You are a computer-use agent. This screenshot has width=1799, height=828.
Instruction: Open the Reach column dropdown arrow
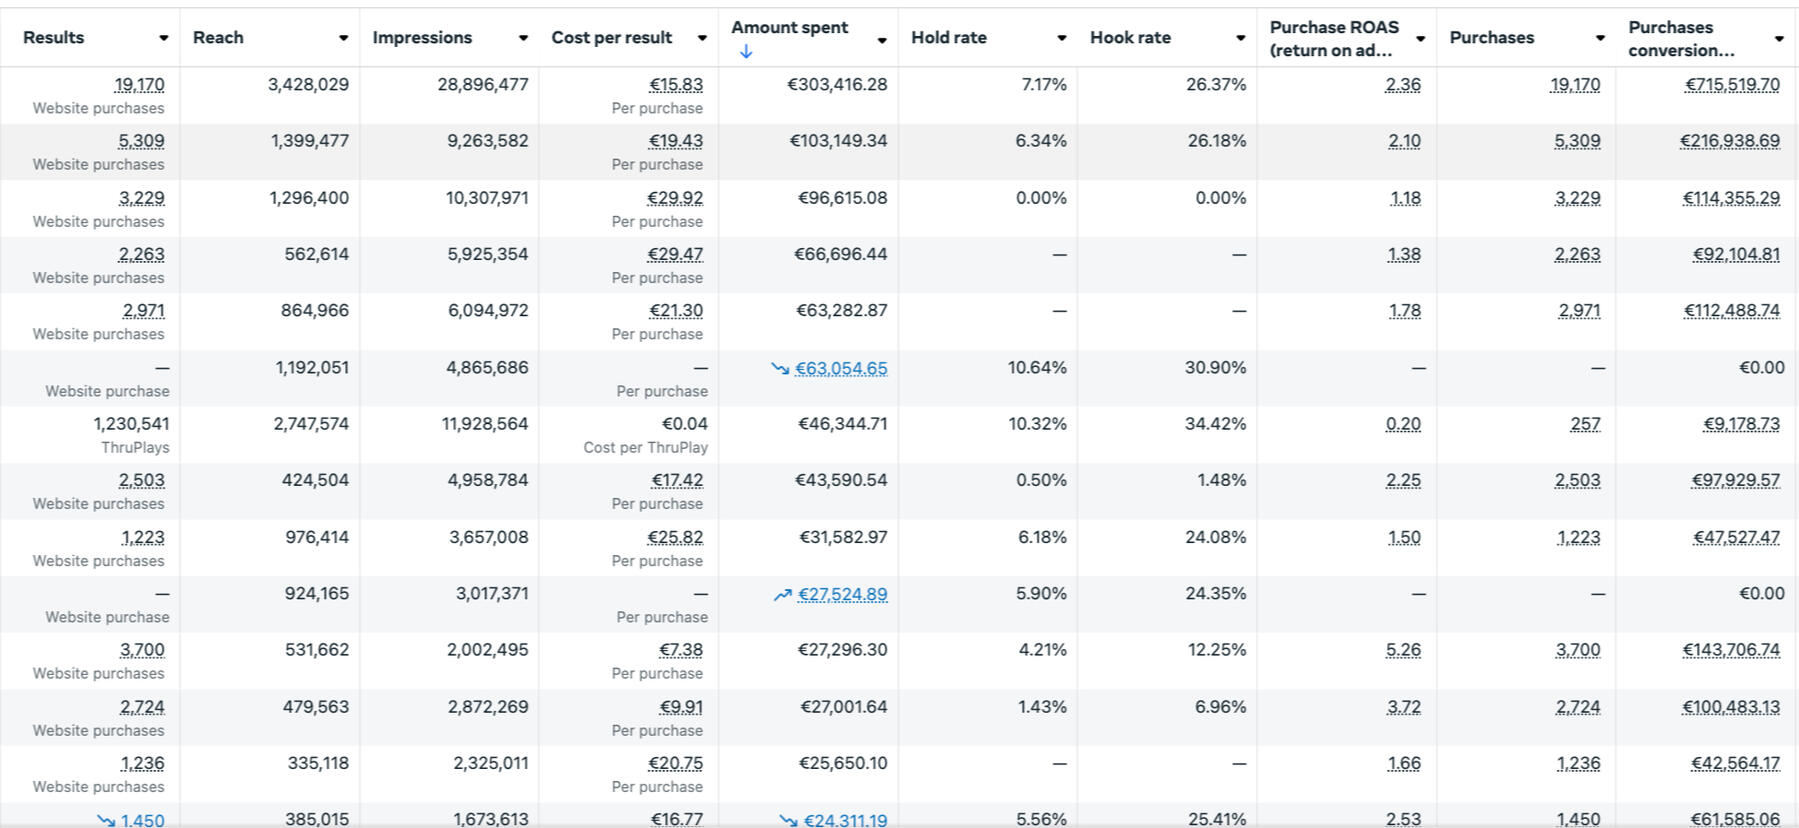pyautogui.click(x=343, y=38)
